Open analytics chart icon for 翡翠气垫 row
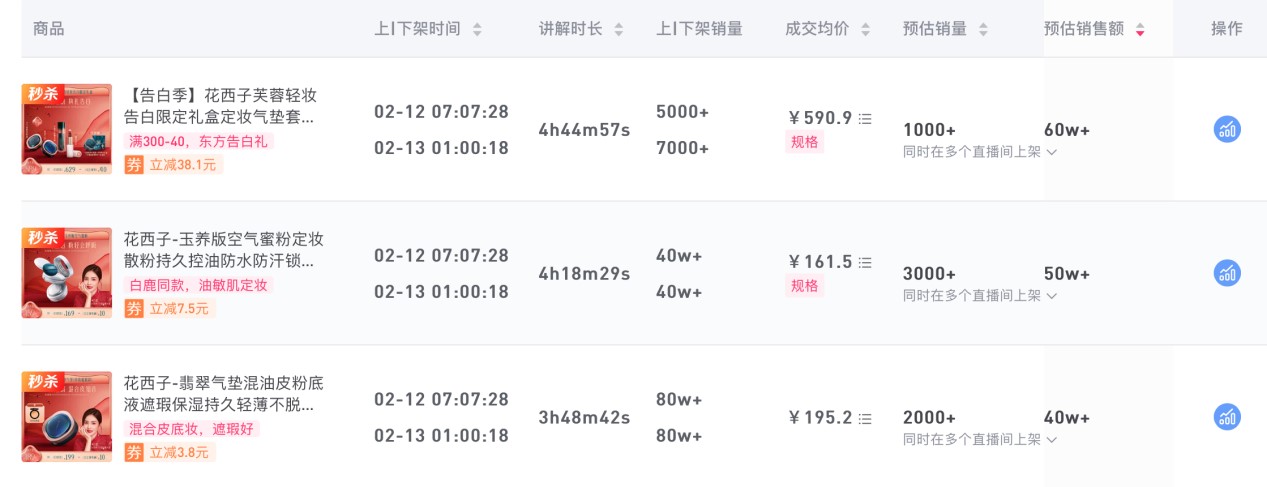This screenshot has height=487, width=1267. click(x=1227, y=417)
